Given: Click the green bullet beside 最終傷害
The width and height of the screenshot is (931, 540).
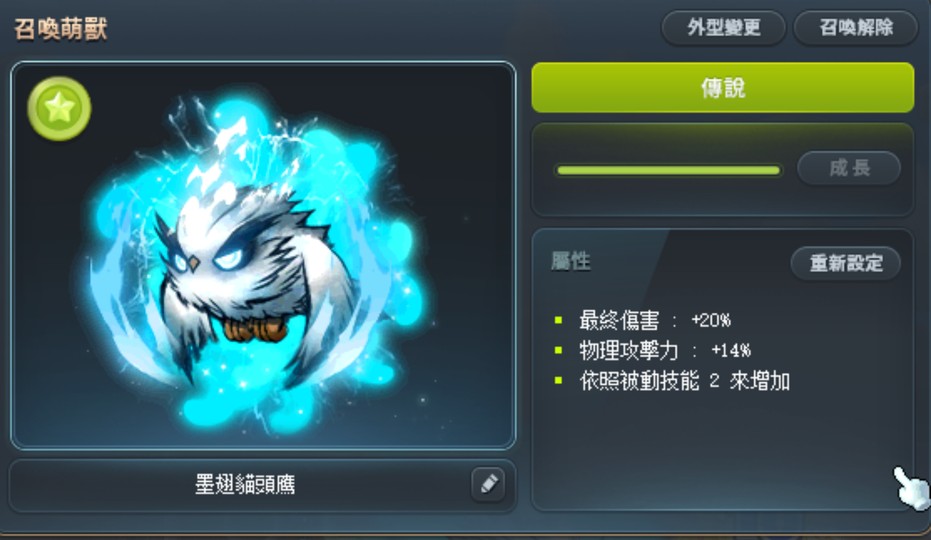Looking at the screenshot, I should point(558,320).
